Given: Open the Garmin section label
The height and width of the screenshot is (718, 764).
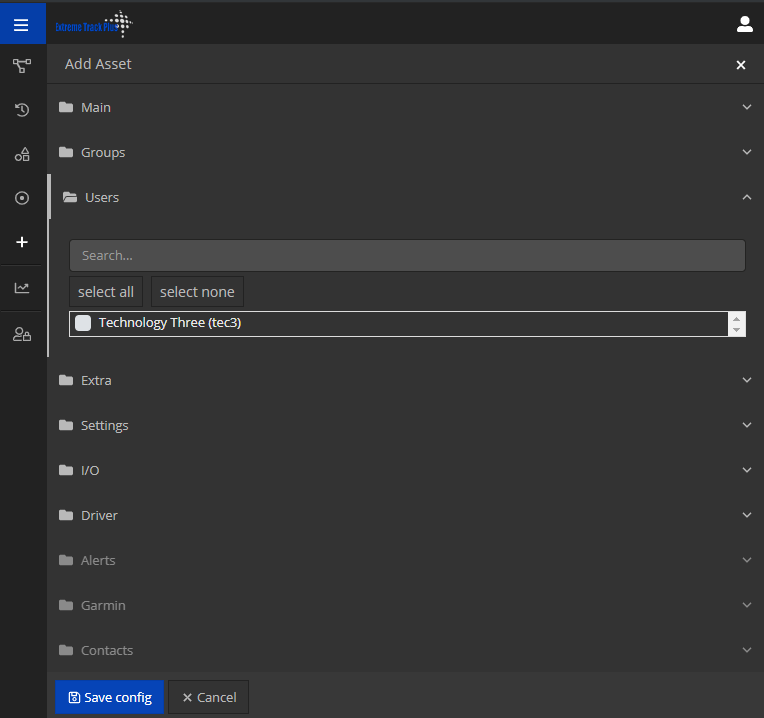Looking at the screenshot, I should (x=103, y=605).
